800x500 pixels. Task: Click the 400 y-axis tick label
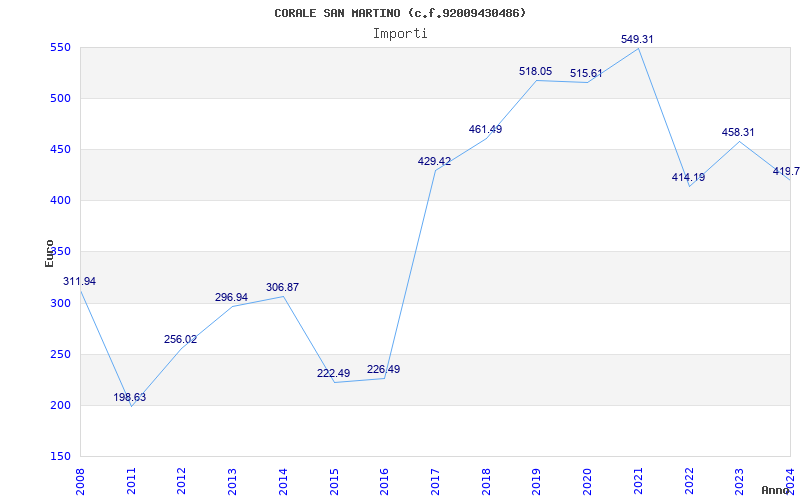[60, 201]
